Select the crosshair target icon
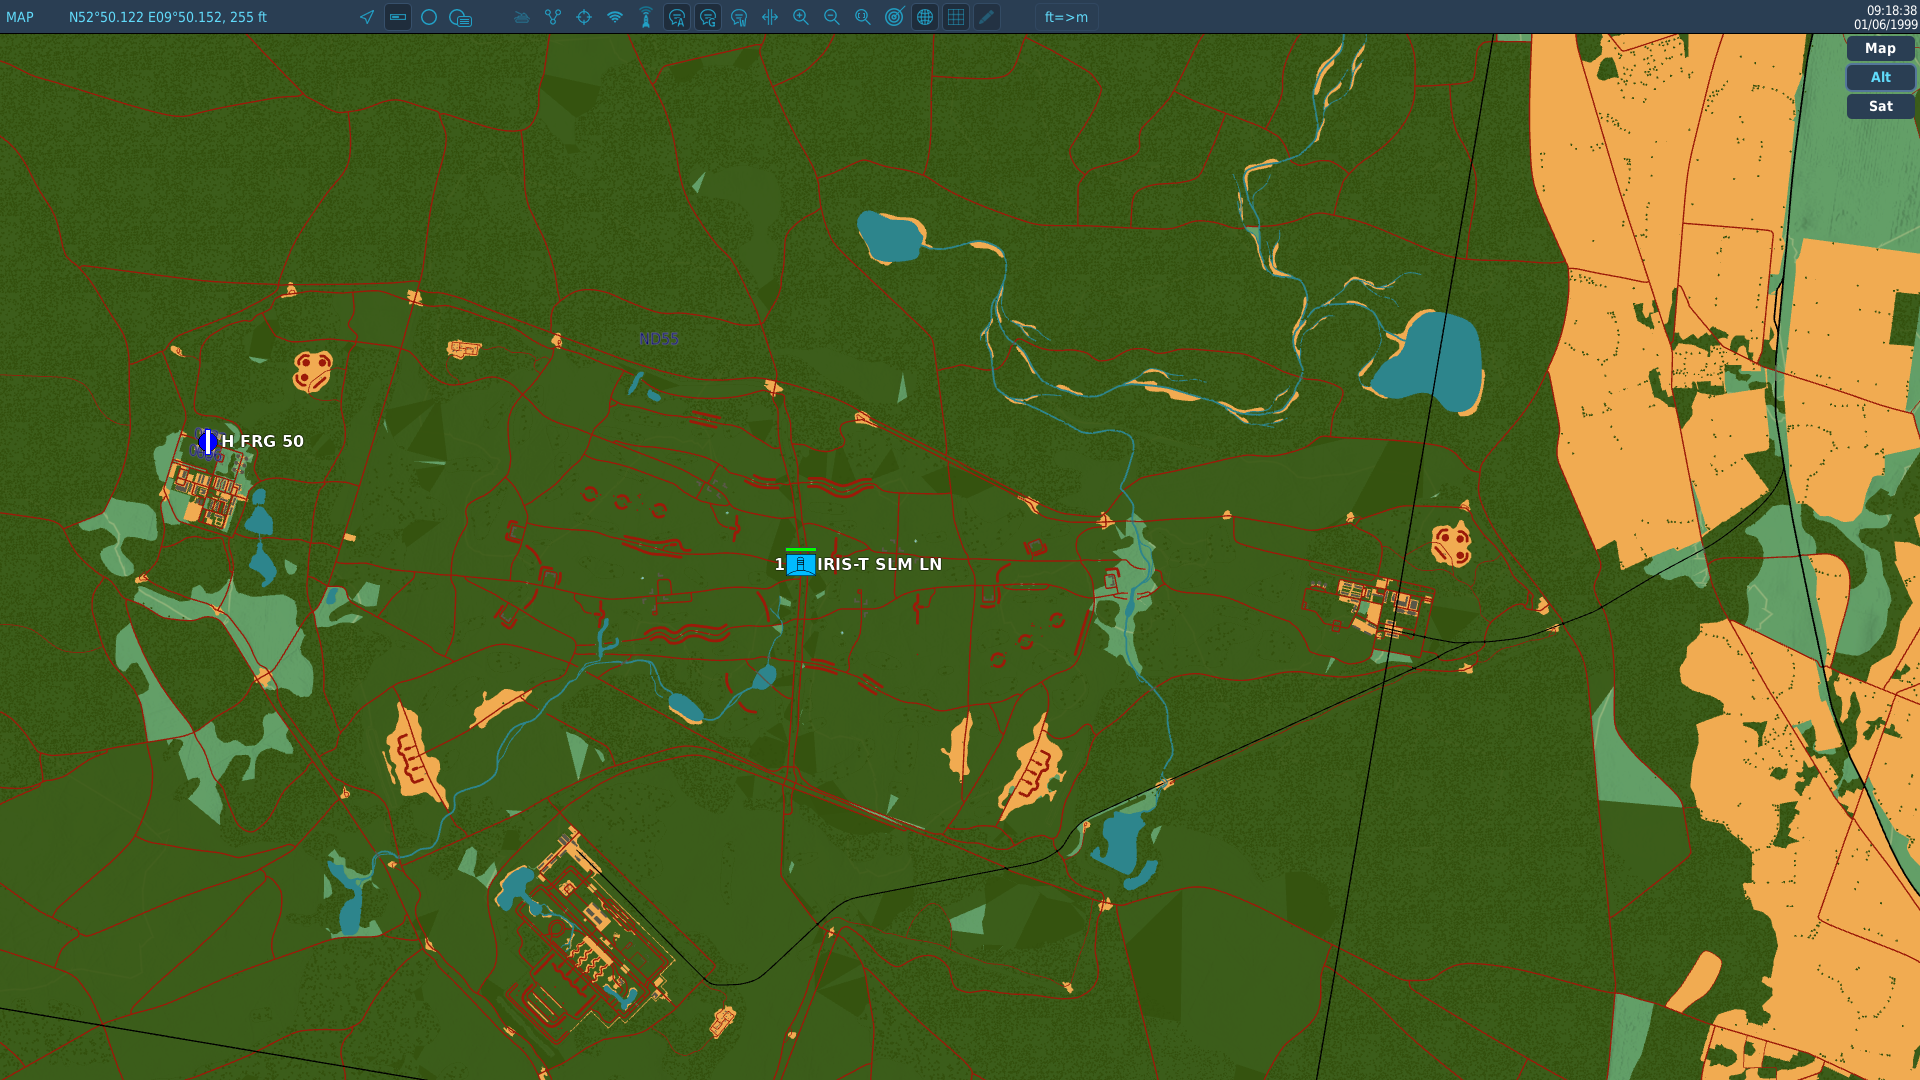 (584, 17)
